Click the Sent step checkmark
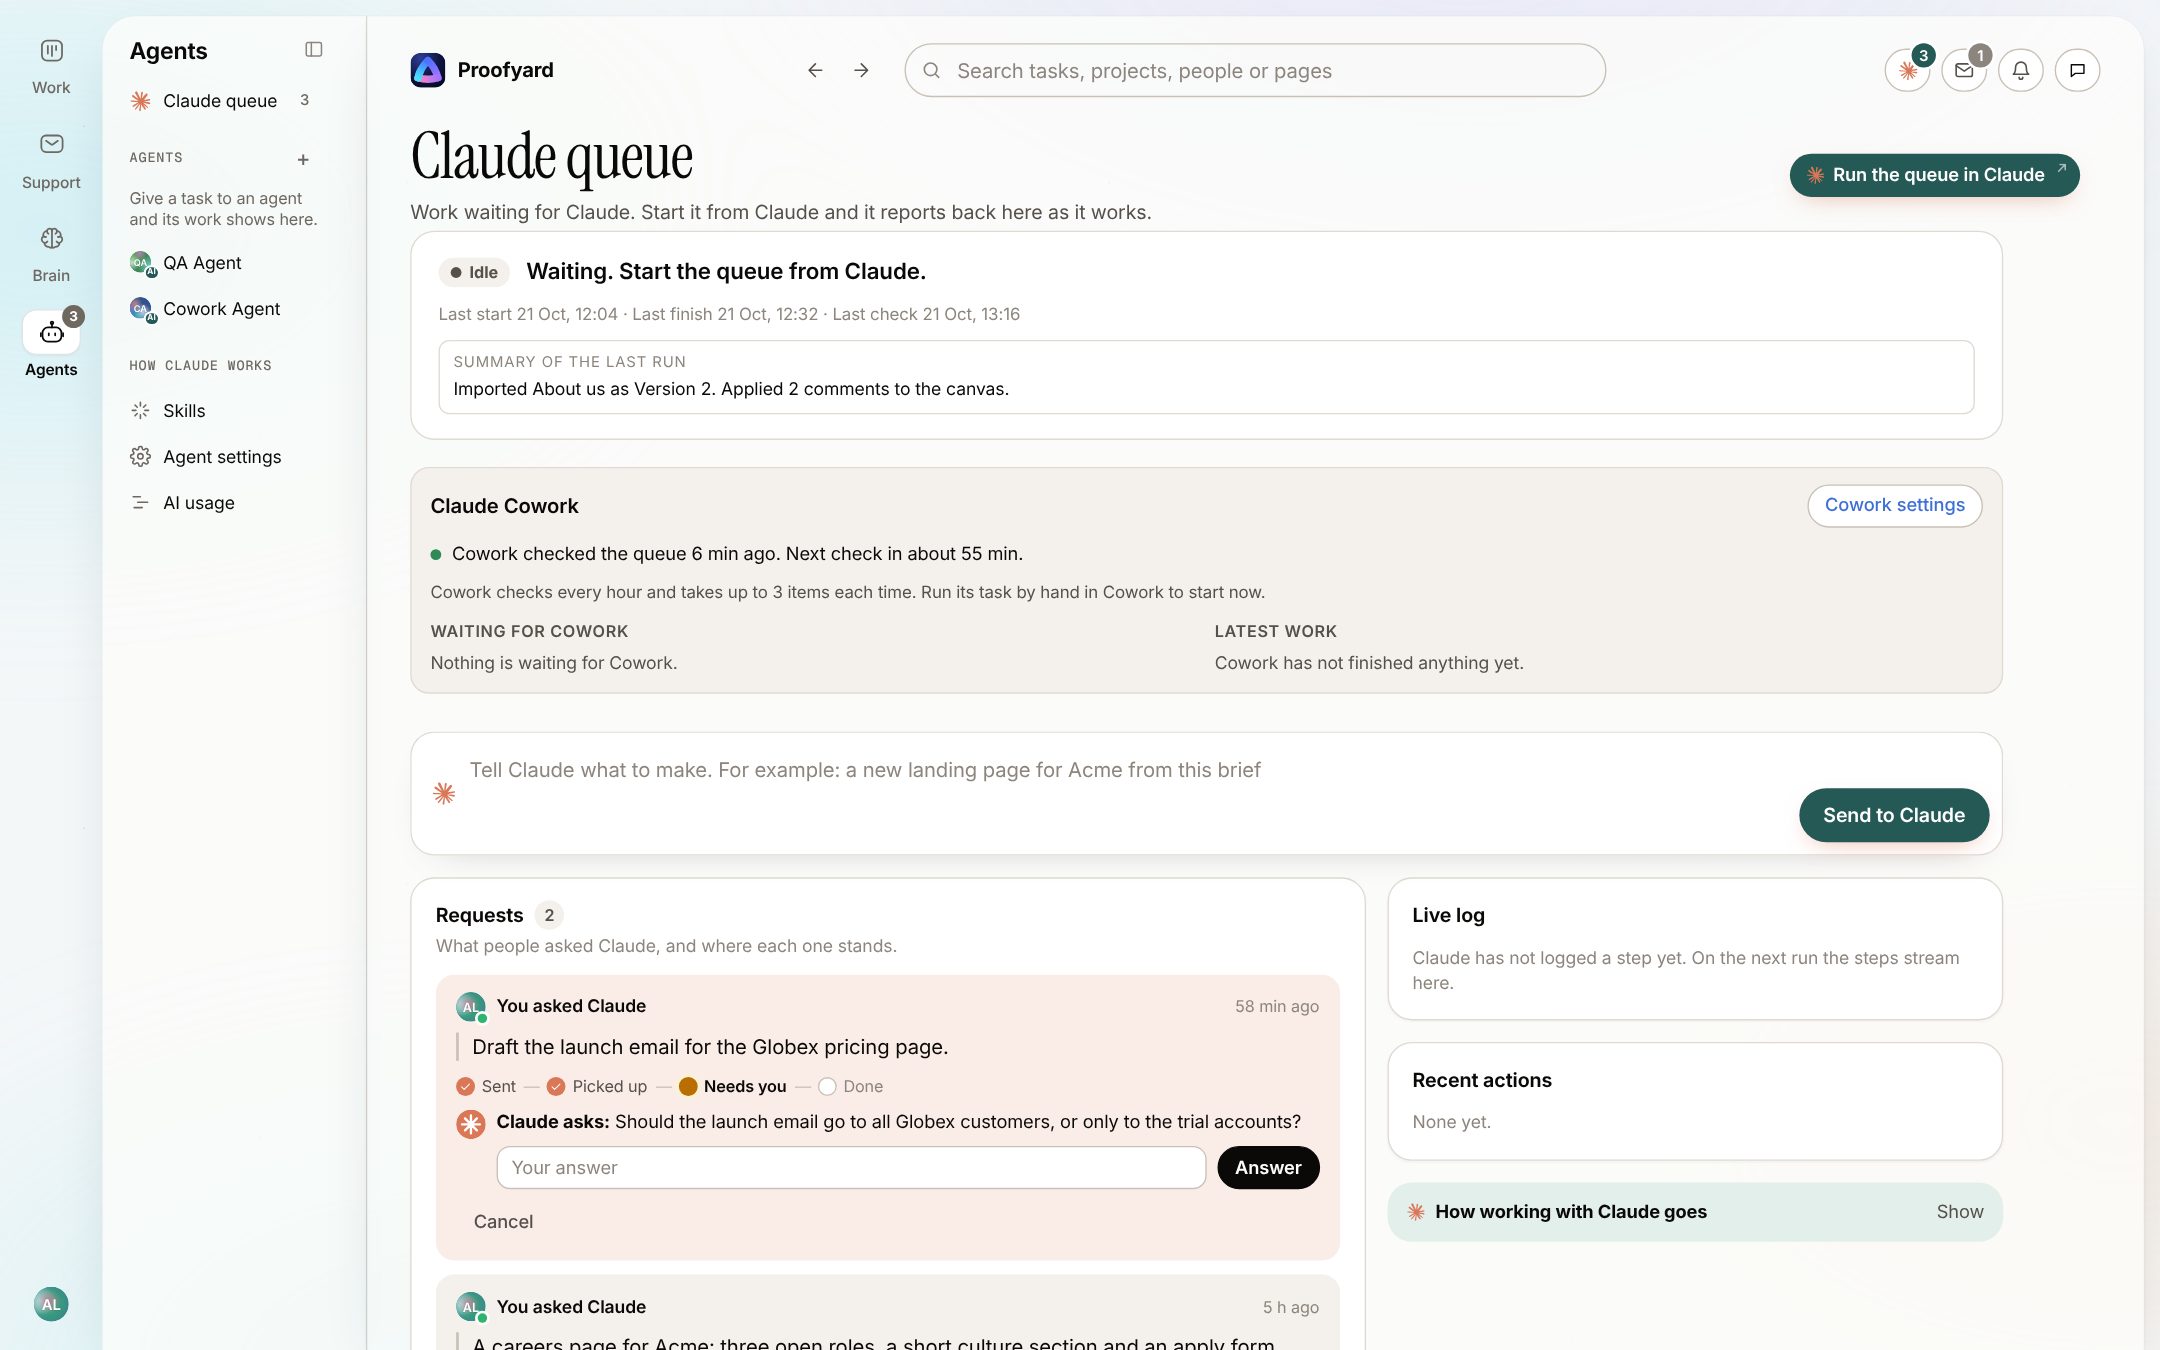The height and width of the screenshot is (1350, 2160). (465, 1087)
